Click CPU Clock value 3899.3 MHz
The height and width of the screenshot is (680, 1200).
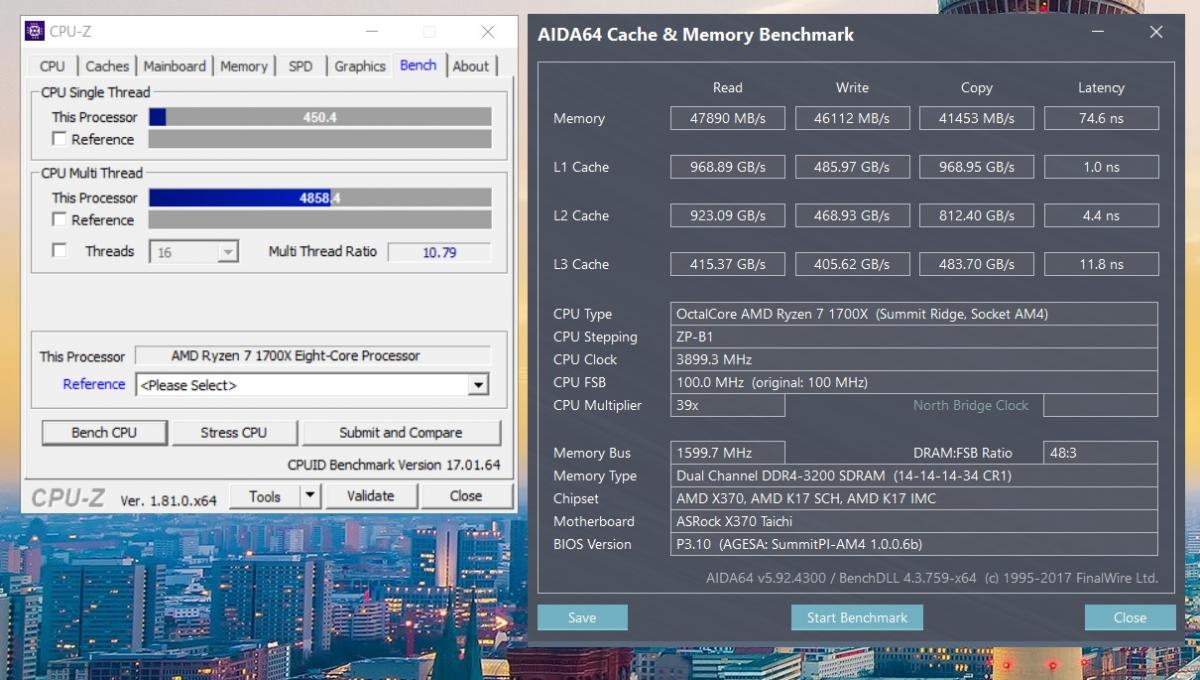click(915, 359)
